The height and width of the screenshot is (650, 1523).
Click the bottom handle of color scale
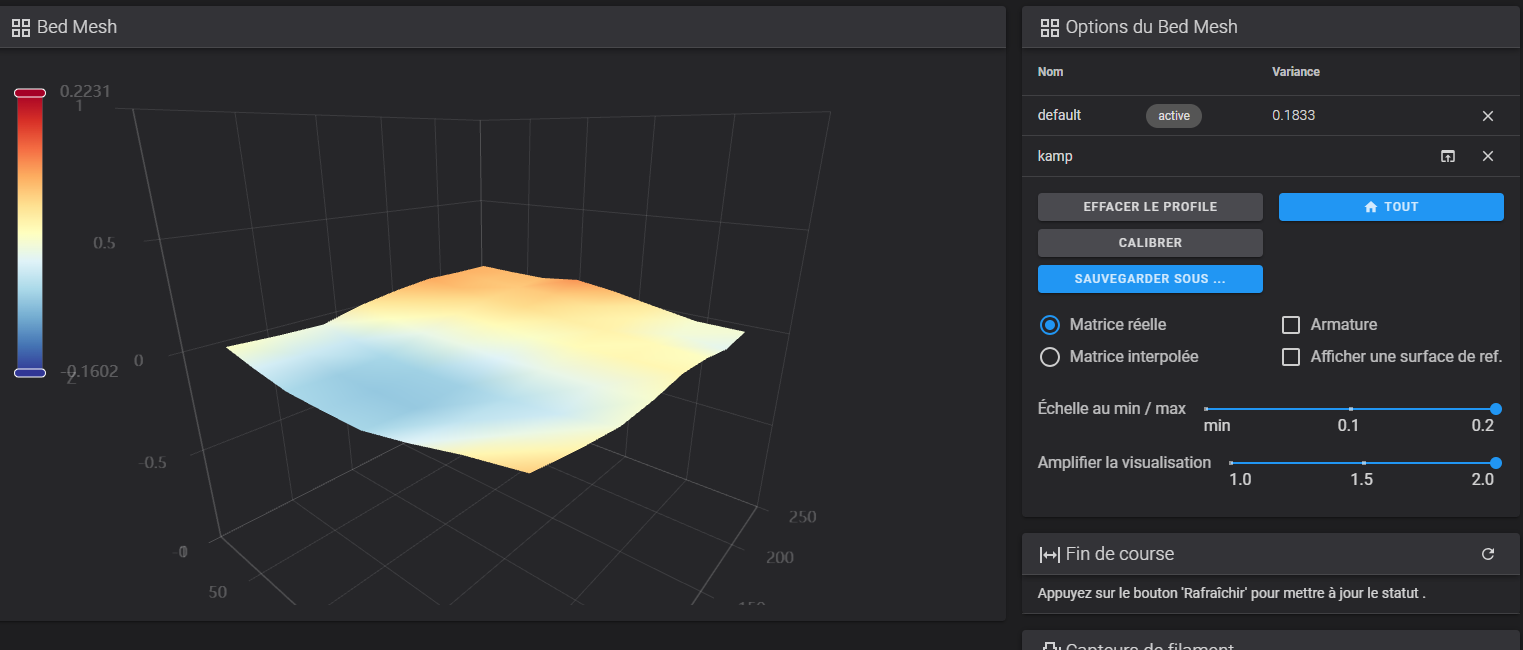point(30,373)
